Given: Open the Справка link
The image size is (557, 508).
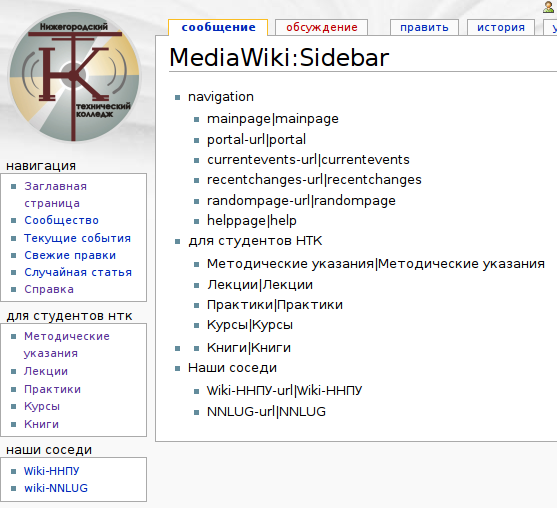Looking at the screenshot, I should click(x=49, y=289).
